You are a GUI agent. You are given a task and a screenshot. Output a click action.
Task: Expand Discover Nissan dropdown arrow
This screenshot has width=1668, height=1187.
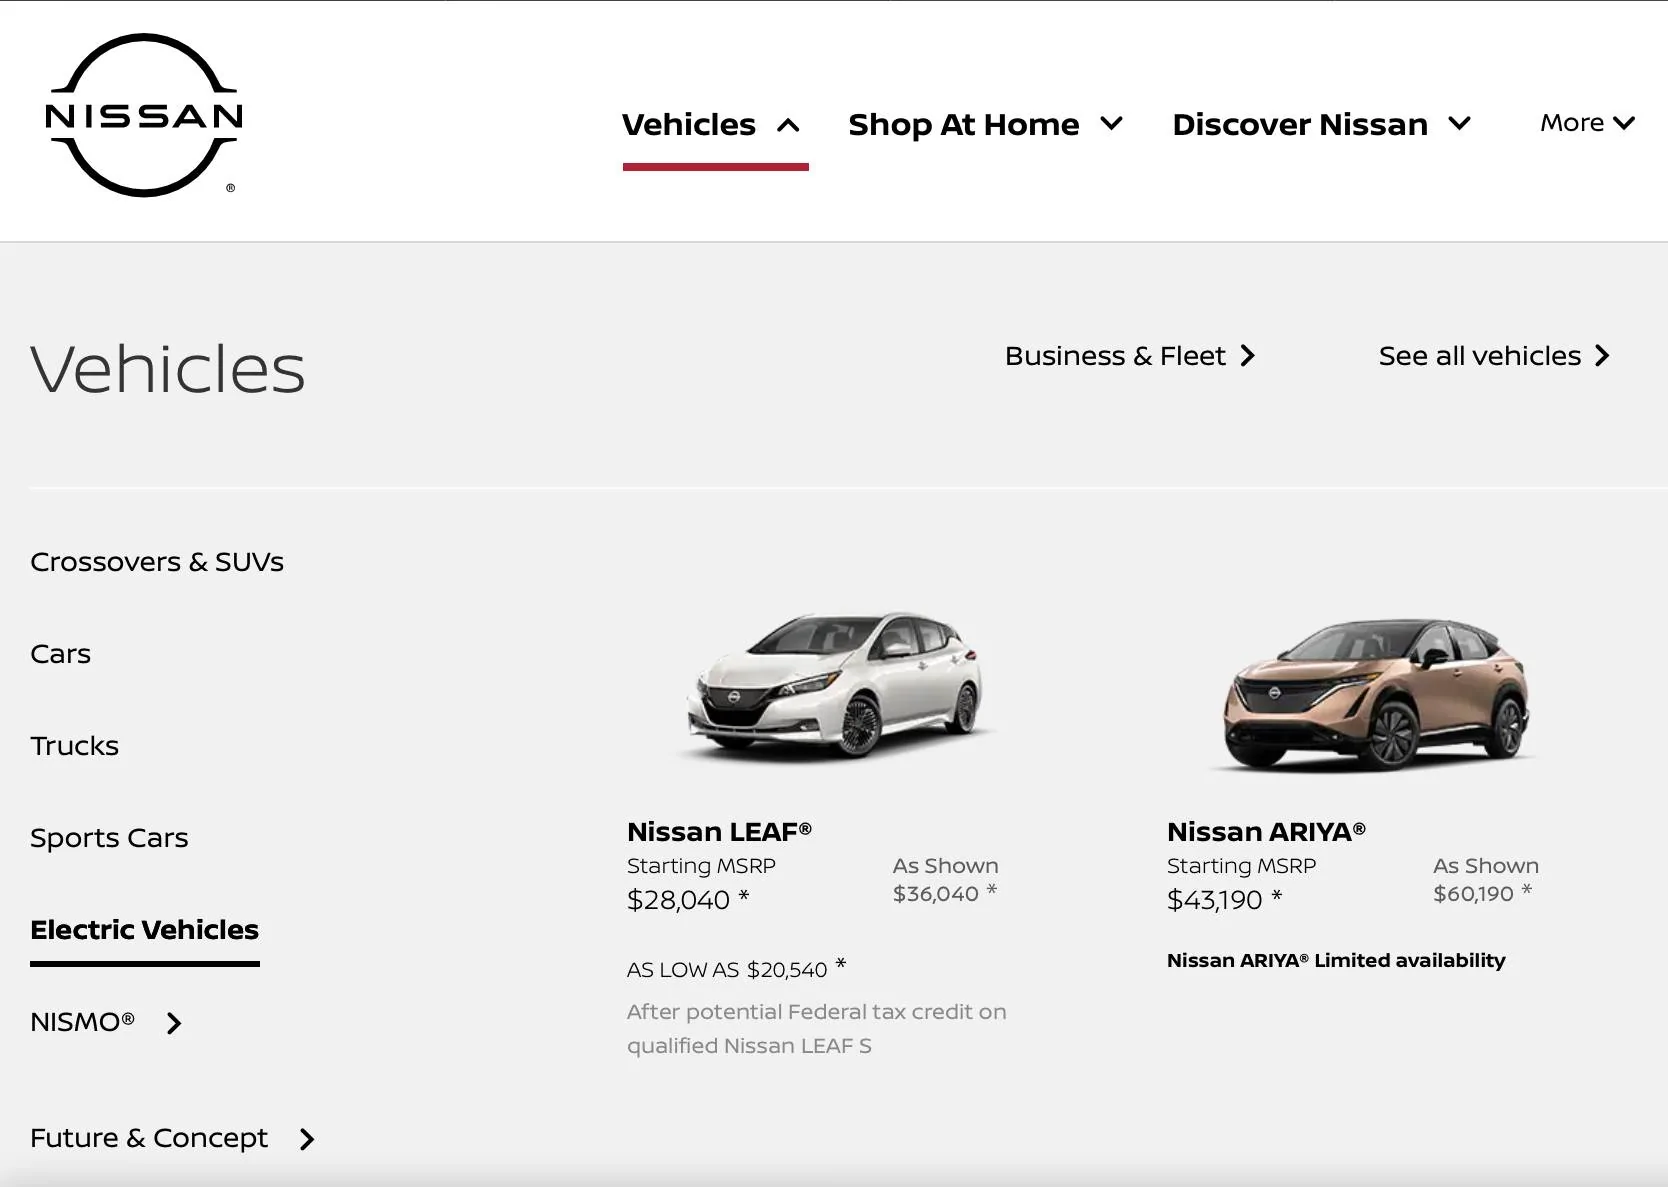coord(1459,124)
